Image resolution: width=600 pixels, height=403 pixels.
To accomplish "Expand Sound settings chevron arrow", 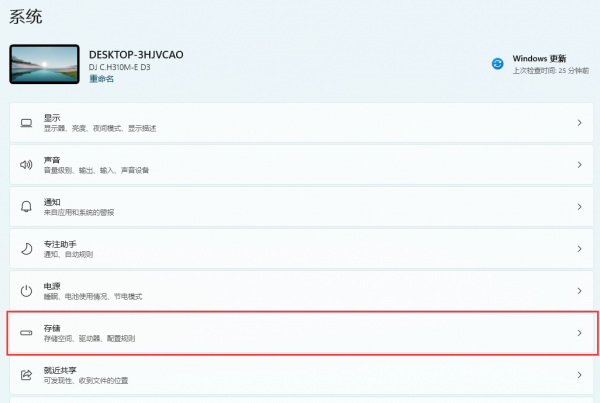I will point(579,165).
